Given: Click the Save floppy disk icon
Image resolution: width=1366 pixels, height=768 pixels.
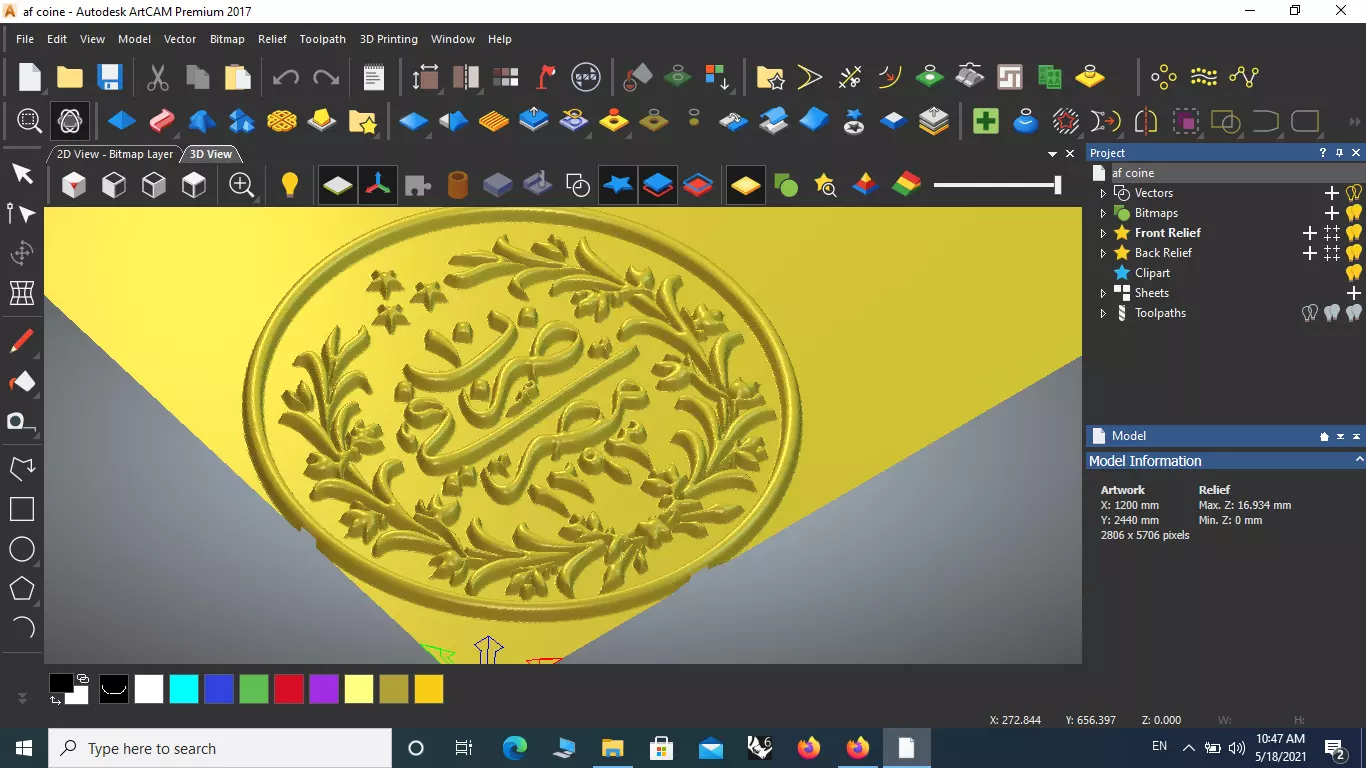Looking at the screenshot, I should click(109, 77).
